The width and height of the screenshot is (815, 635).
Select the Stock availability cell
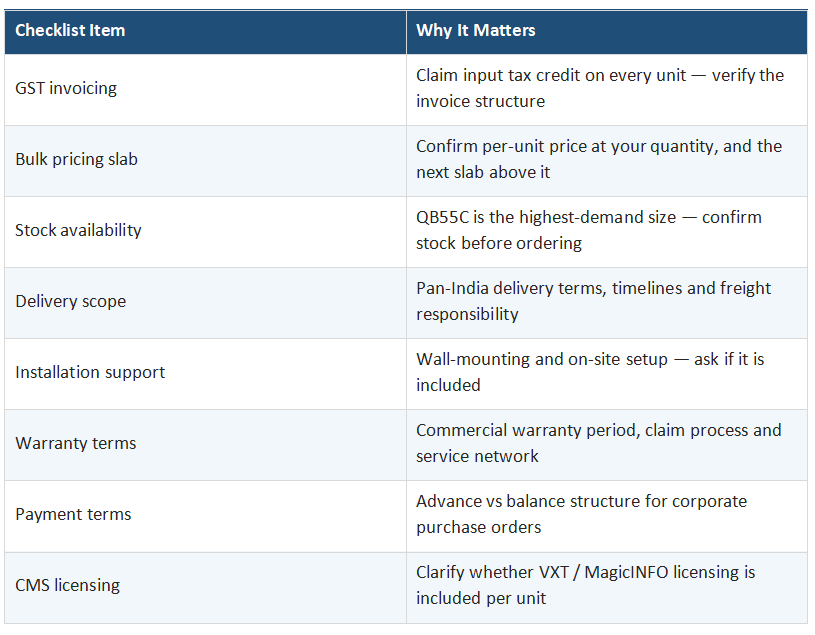tap(205, 232)
